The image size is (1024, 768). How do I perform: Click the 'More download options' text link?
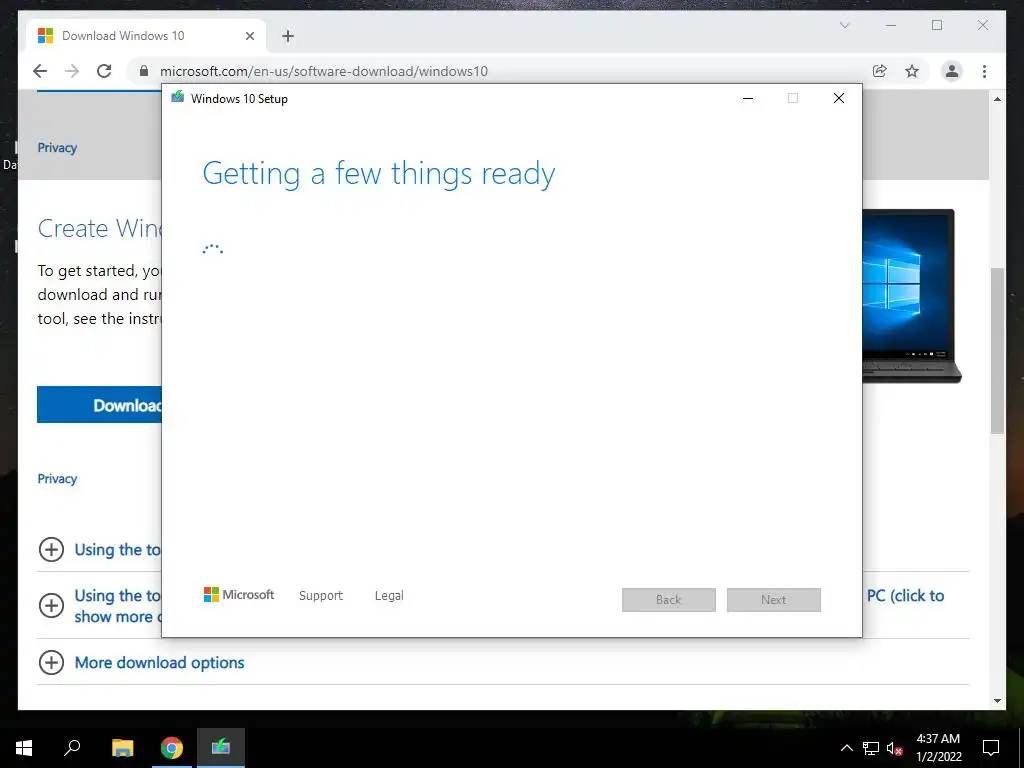159,662
